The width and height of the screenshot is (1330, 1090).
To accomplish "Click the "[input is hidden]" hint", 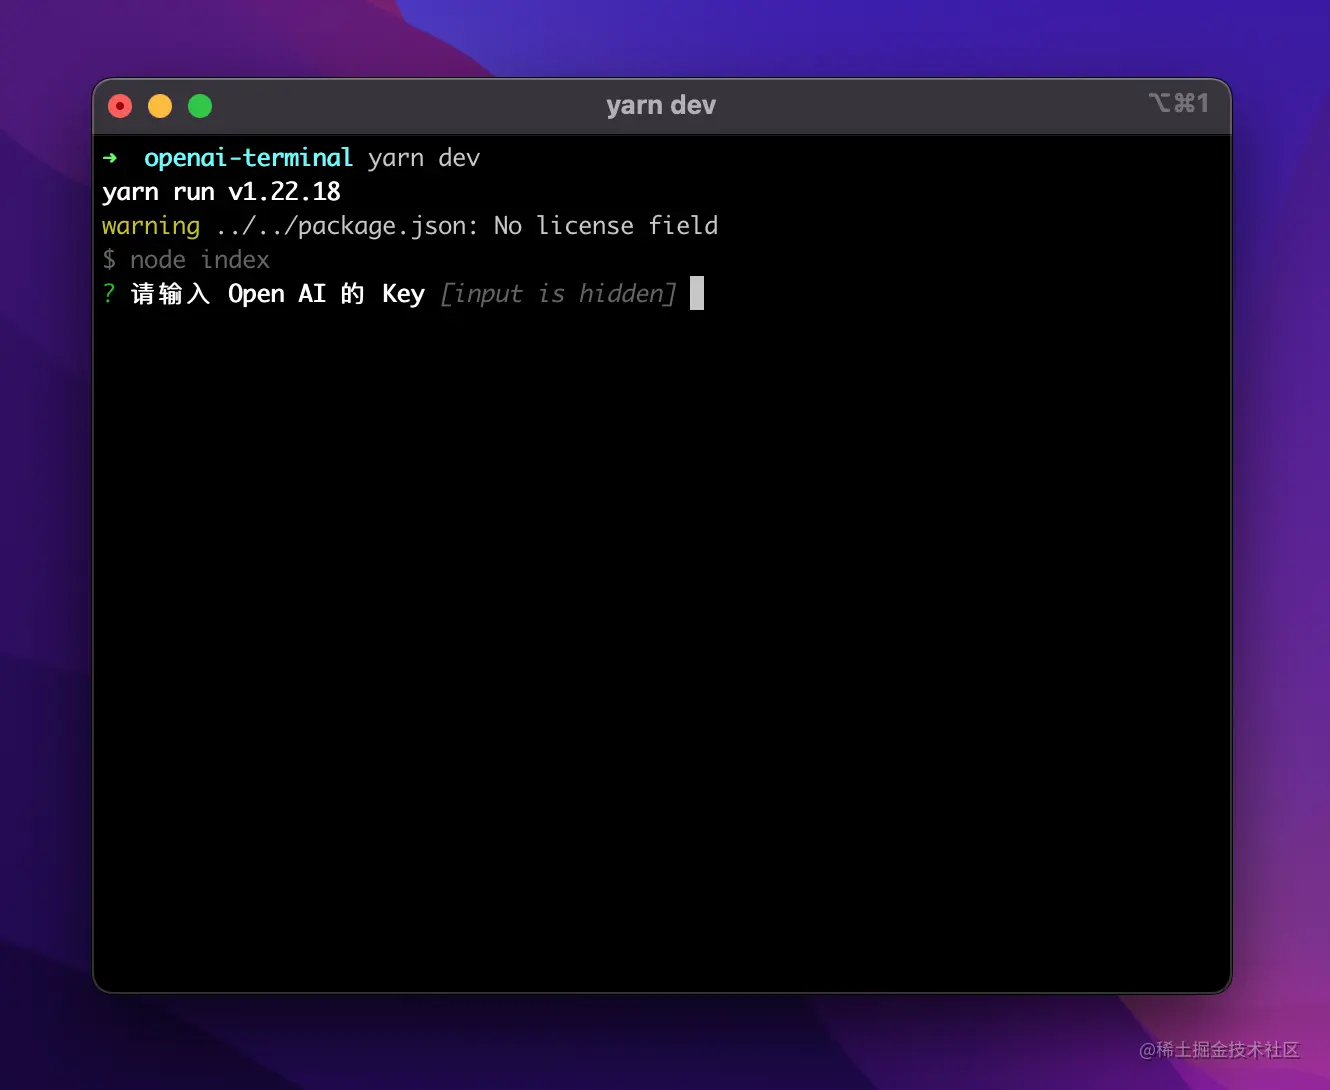I will tap(558, 294).
